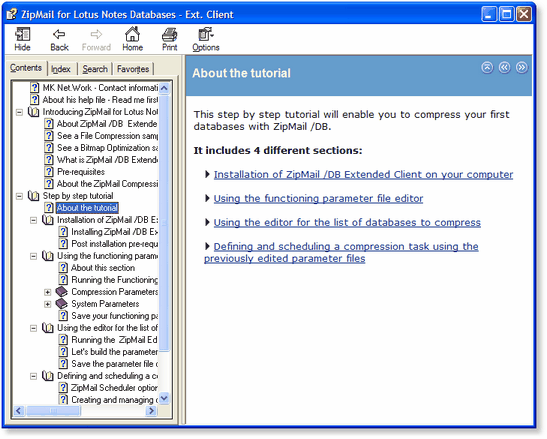Open ZipMail Scheduler options topic
Viewport: 547px width, 439px height.
click(114, 388)
